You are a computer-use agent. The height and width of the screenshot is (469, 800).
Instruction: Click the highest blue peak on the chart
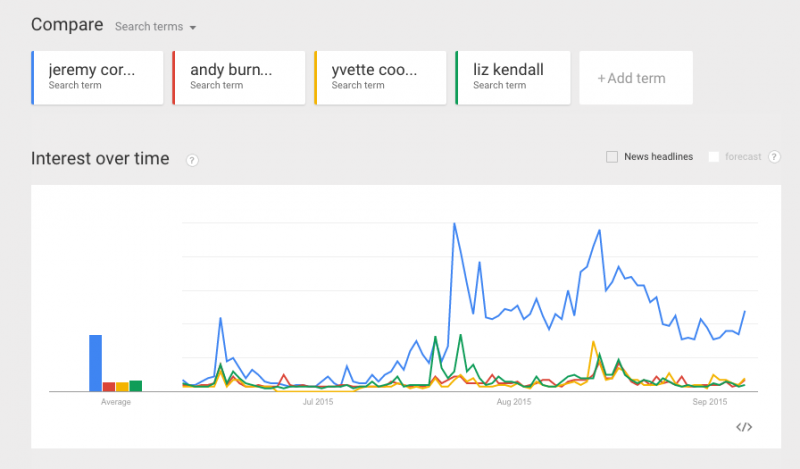(454, 224)
